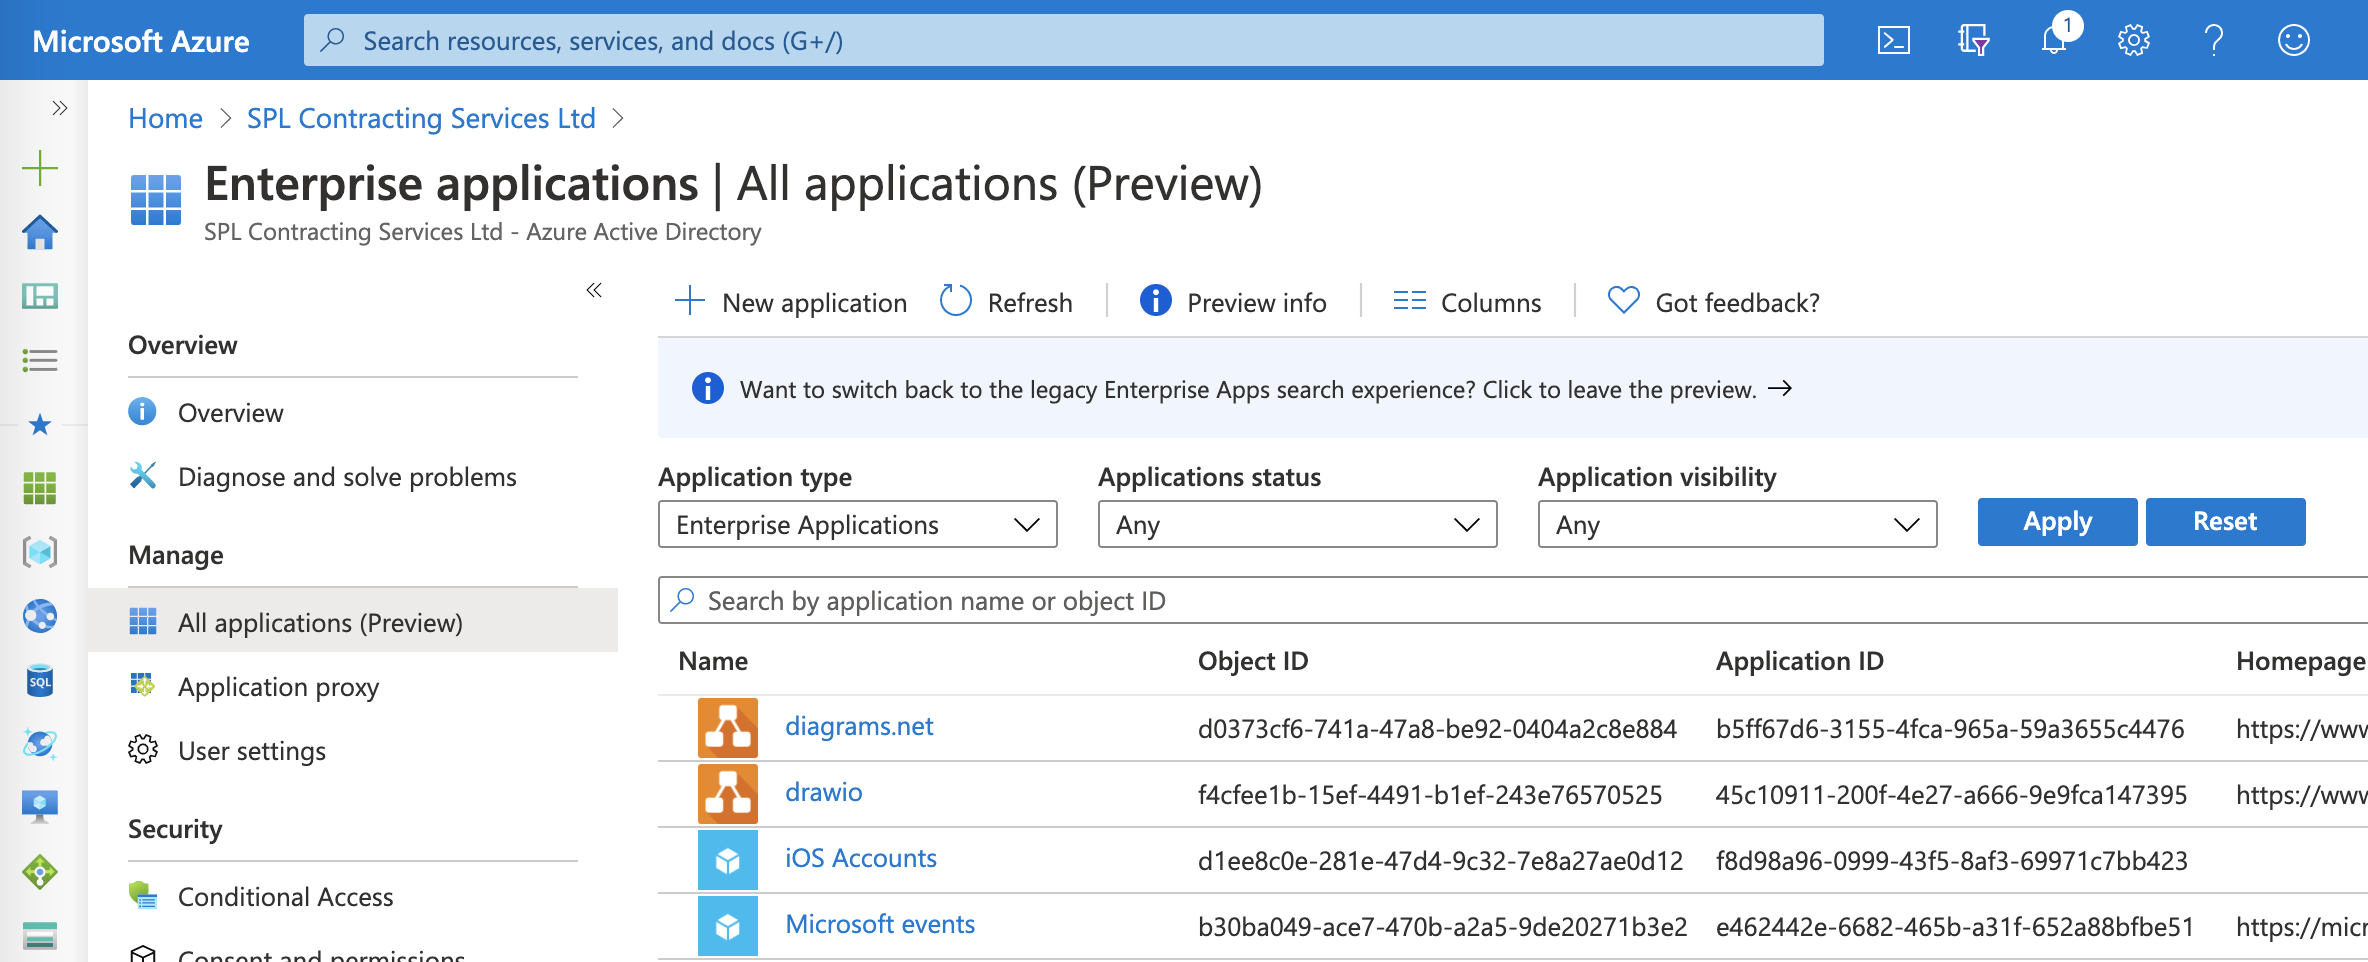This screenshot has width=2368, height=962.
Task: Open SPL Contracting Services Ltd breadcrumb
Action: point(421,118)
